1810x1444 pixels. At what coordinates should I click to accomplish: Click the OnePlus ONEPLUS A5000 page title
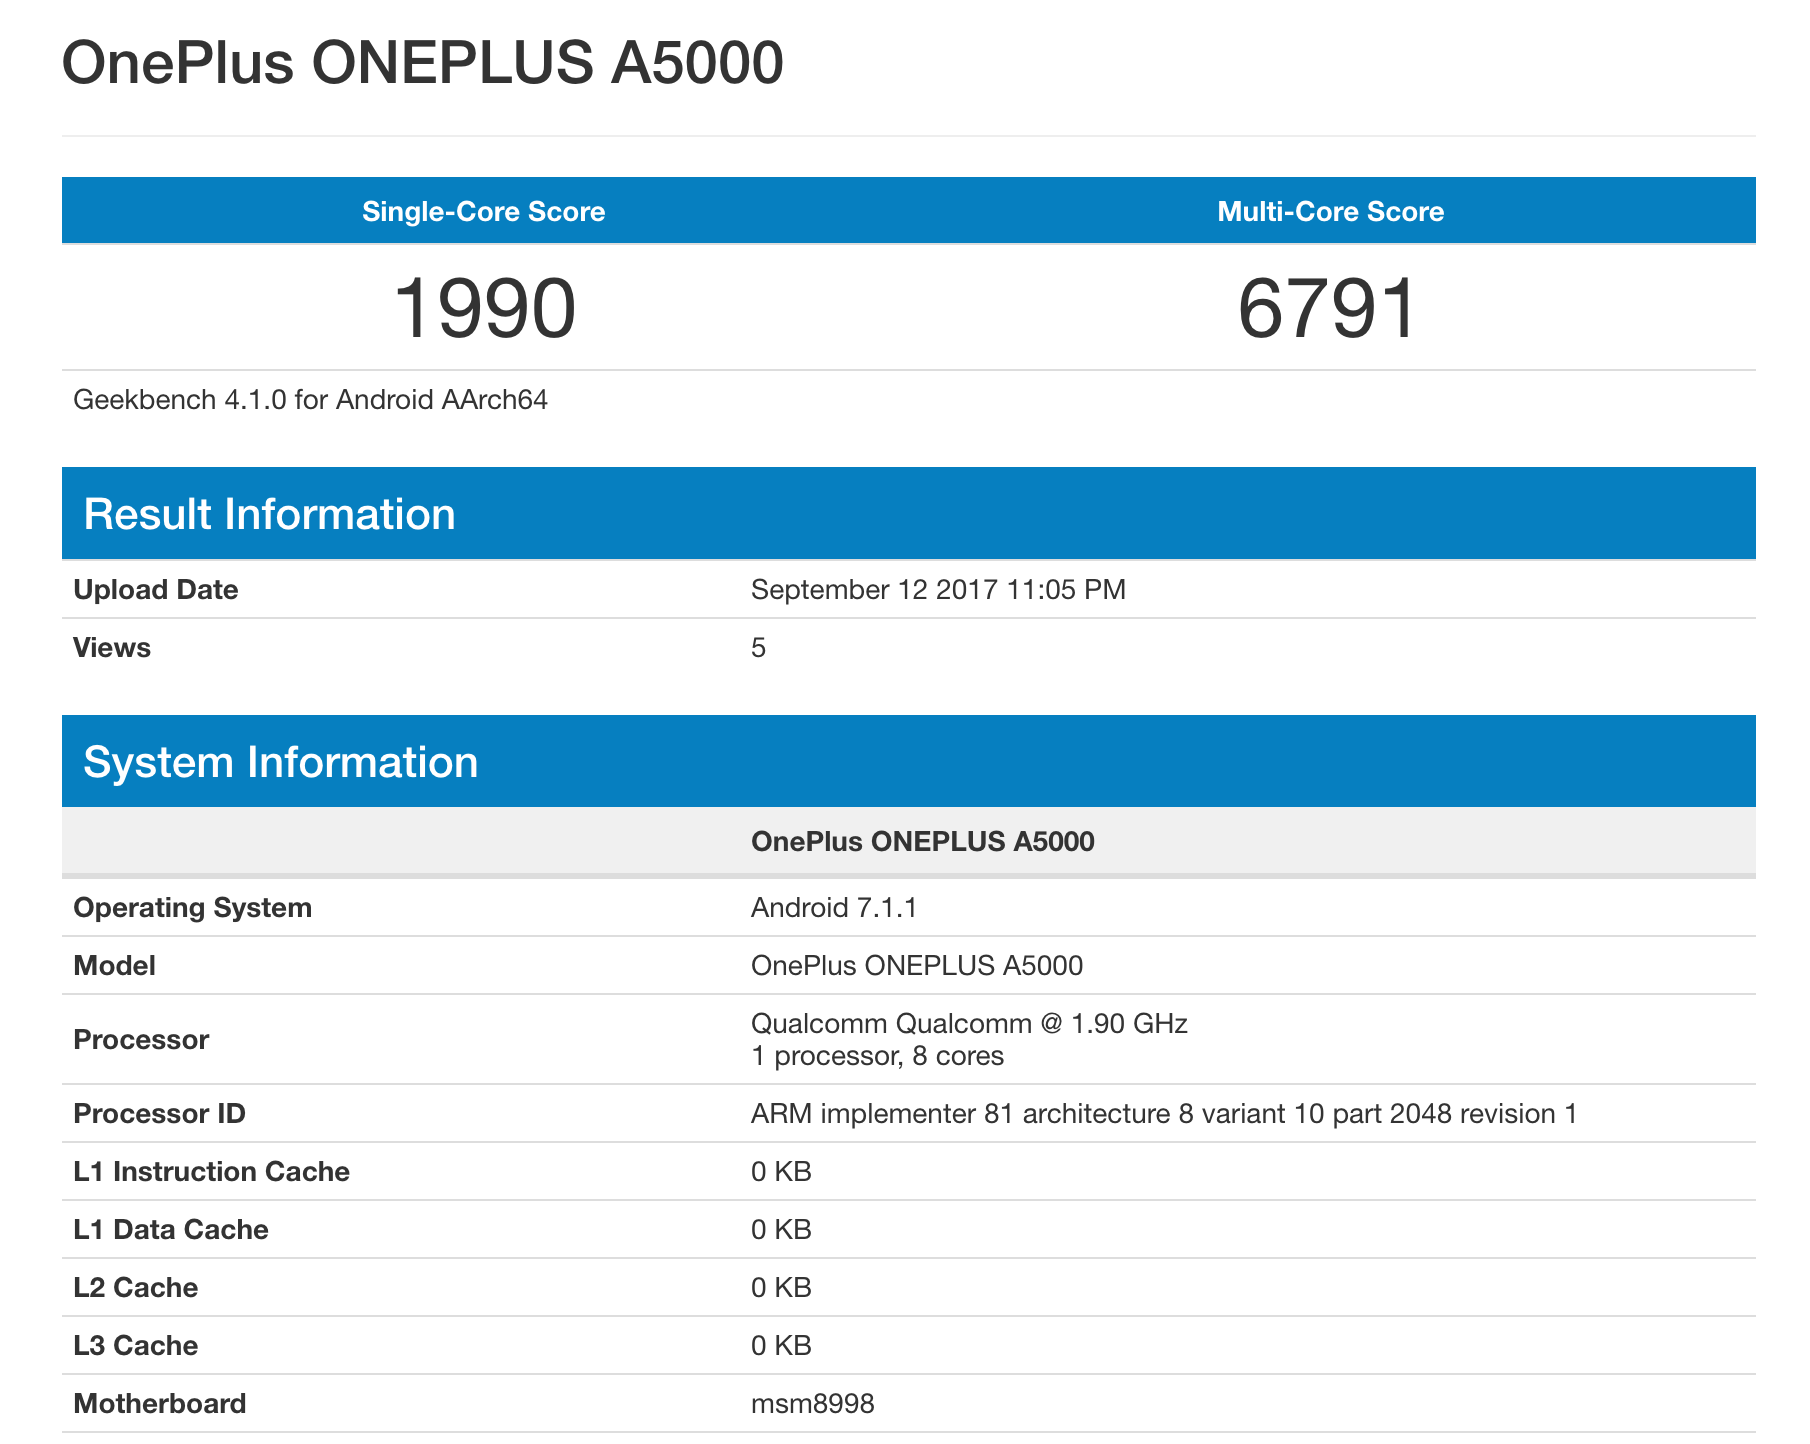422,63
